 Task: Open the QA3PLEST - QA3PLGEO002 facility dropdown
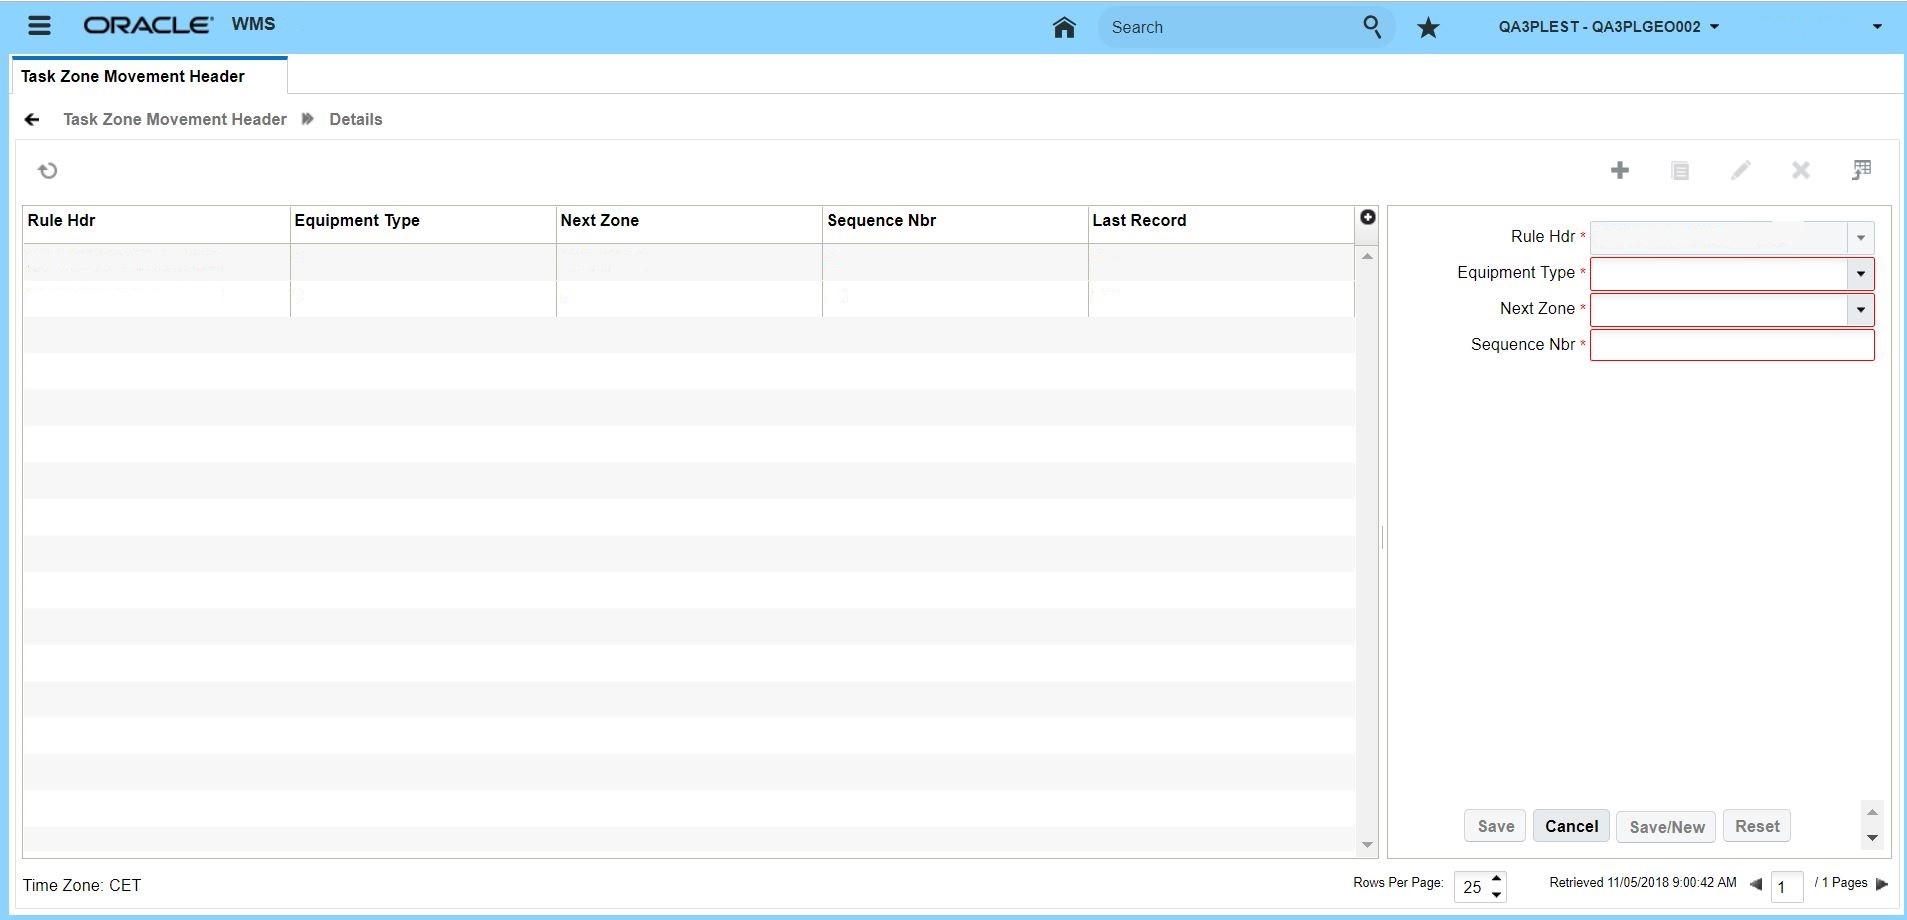coord(1609,27)
